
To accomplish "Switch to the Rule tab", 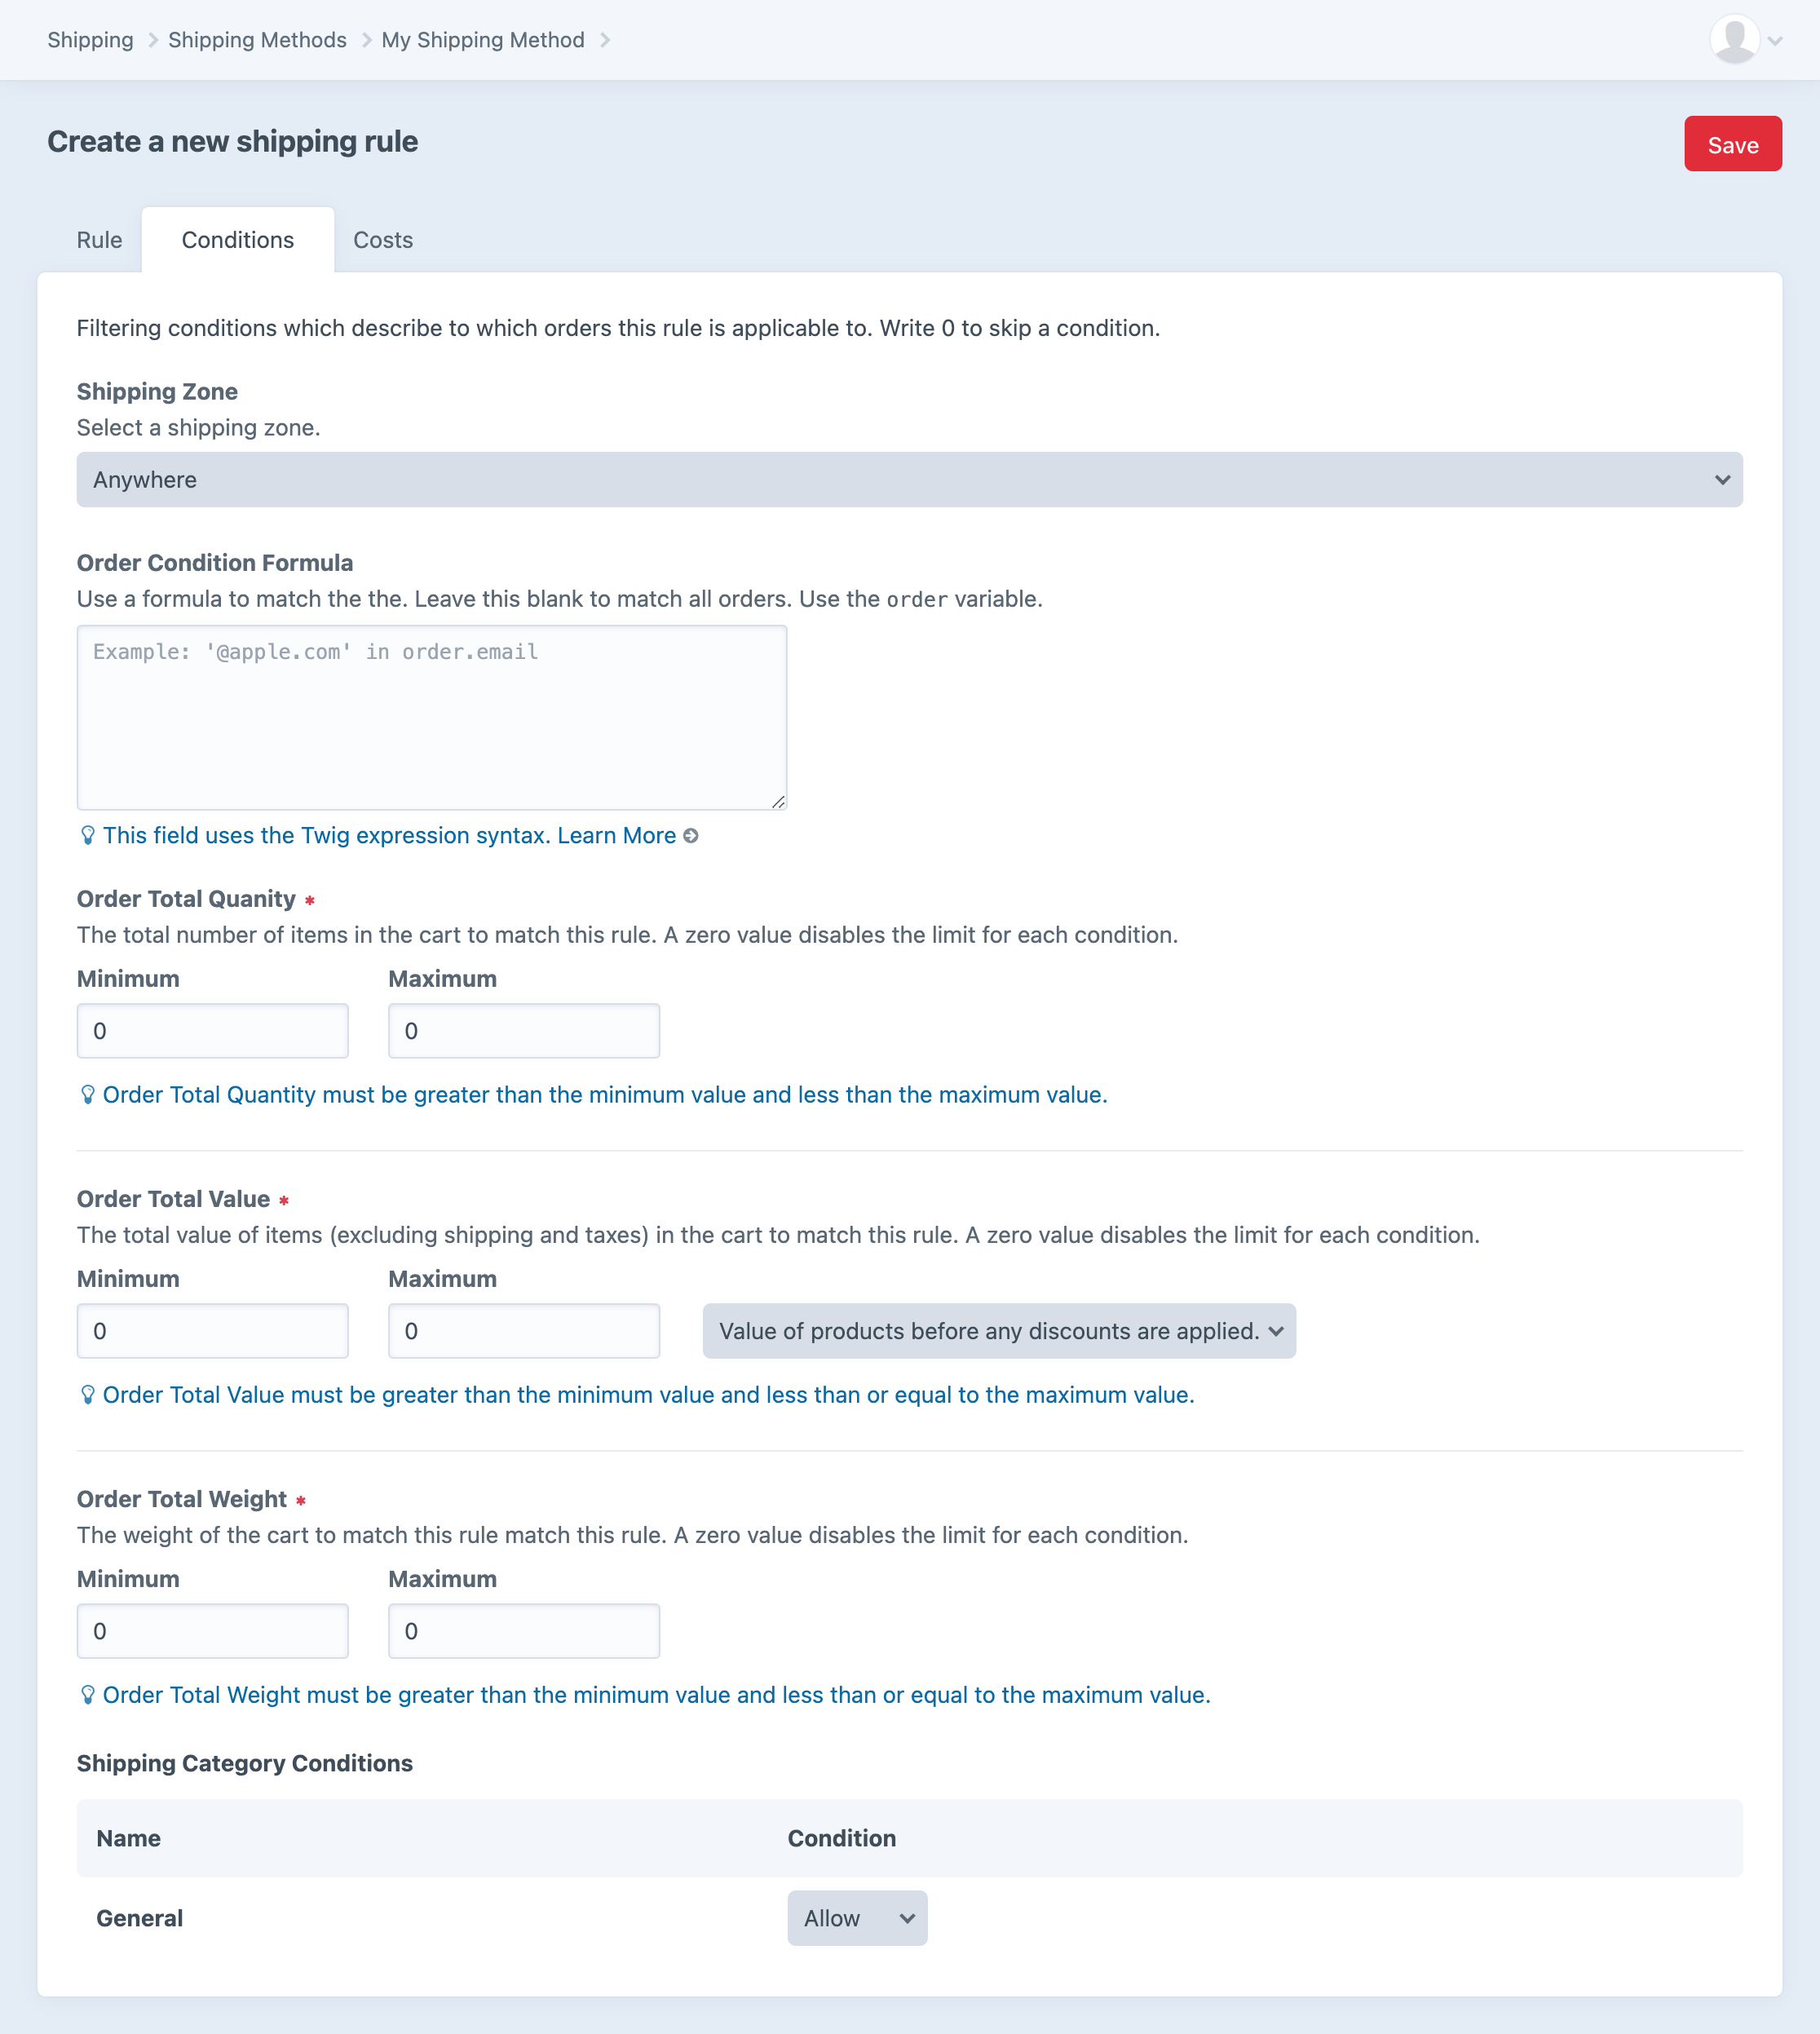I will (99, 239).
